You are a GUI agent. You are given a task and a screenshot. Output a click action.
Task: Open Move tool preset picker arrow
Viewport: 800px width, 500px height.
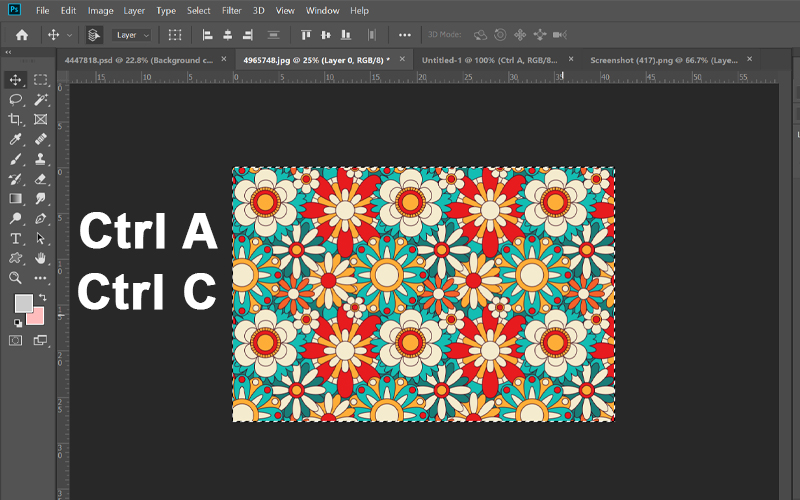69,35
